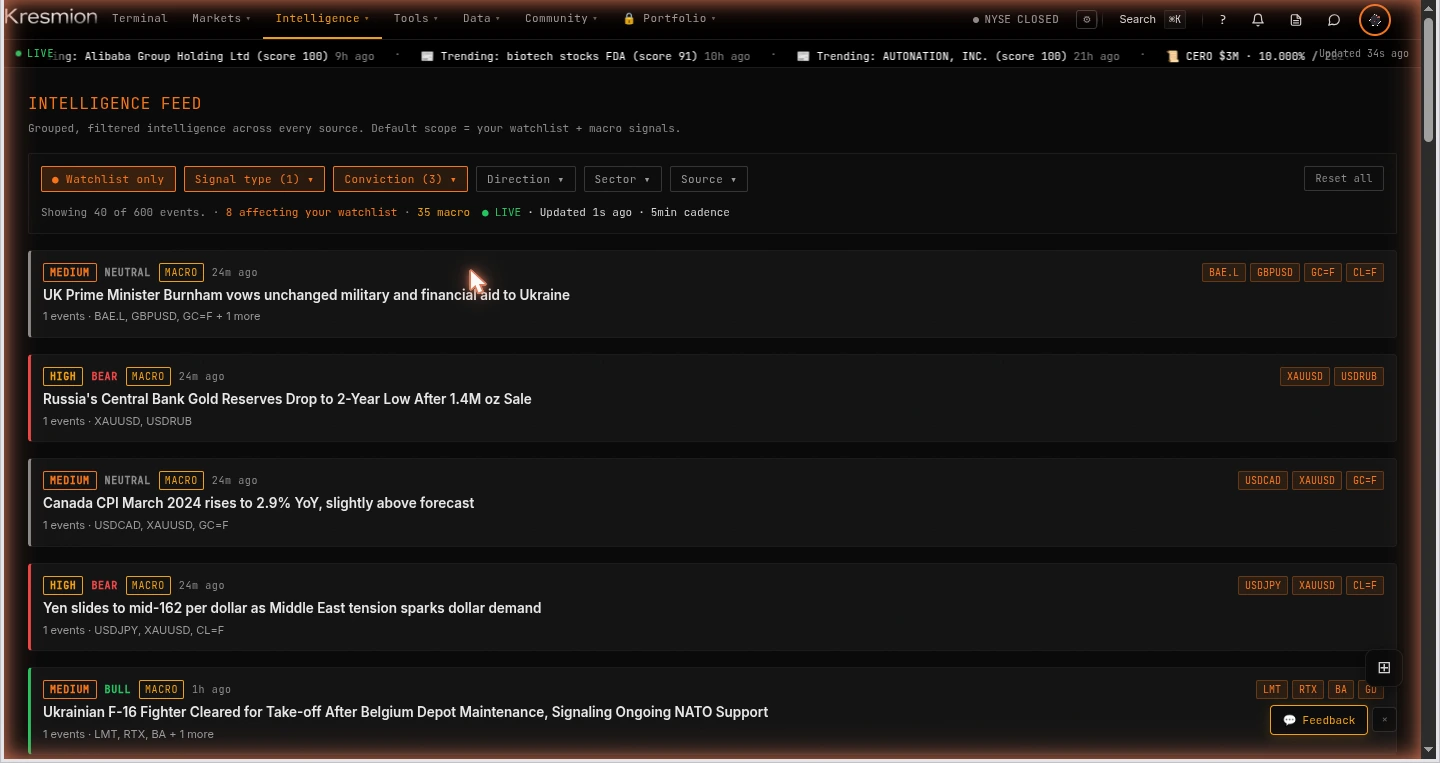This screenshot has width=1440, height=763.
Task: Click the XAUUSD tag on the Russia gold card
Action: pyautogui.click(x=1305, y=376)
